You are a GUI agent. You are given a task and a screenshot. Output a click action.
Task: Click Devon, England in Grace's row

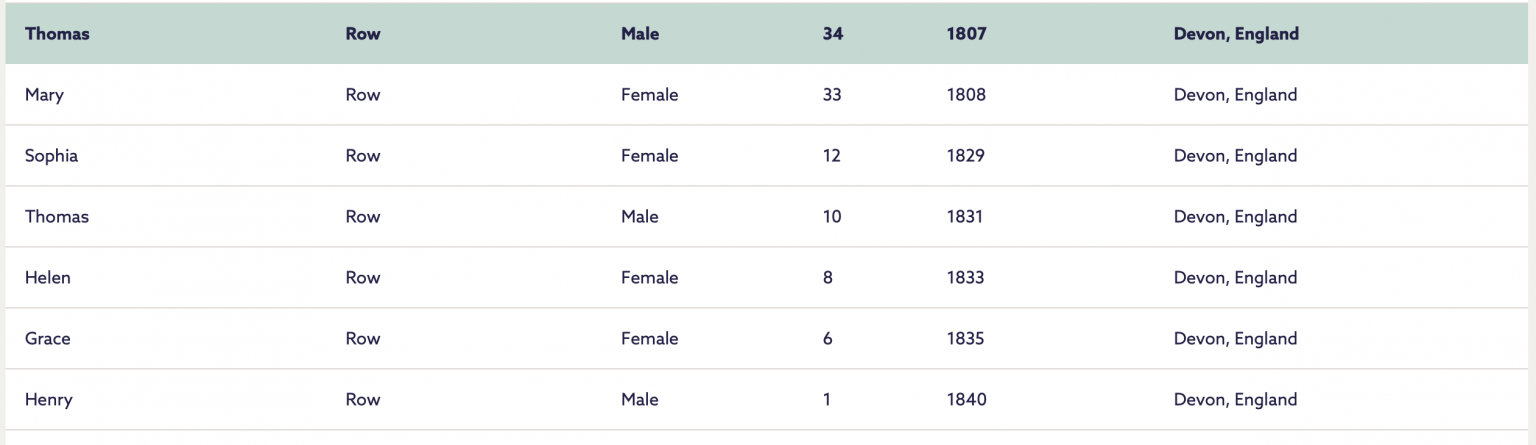coord(1236,339)
